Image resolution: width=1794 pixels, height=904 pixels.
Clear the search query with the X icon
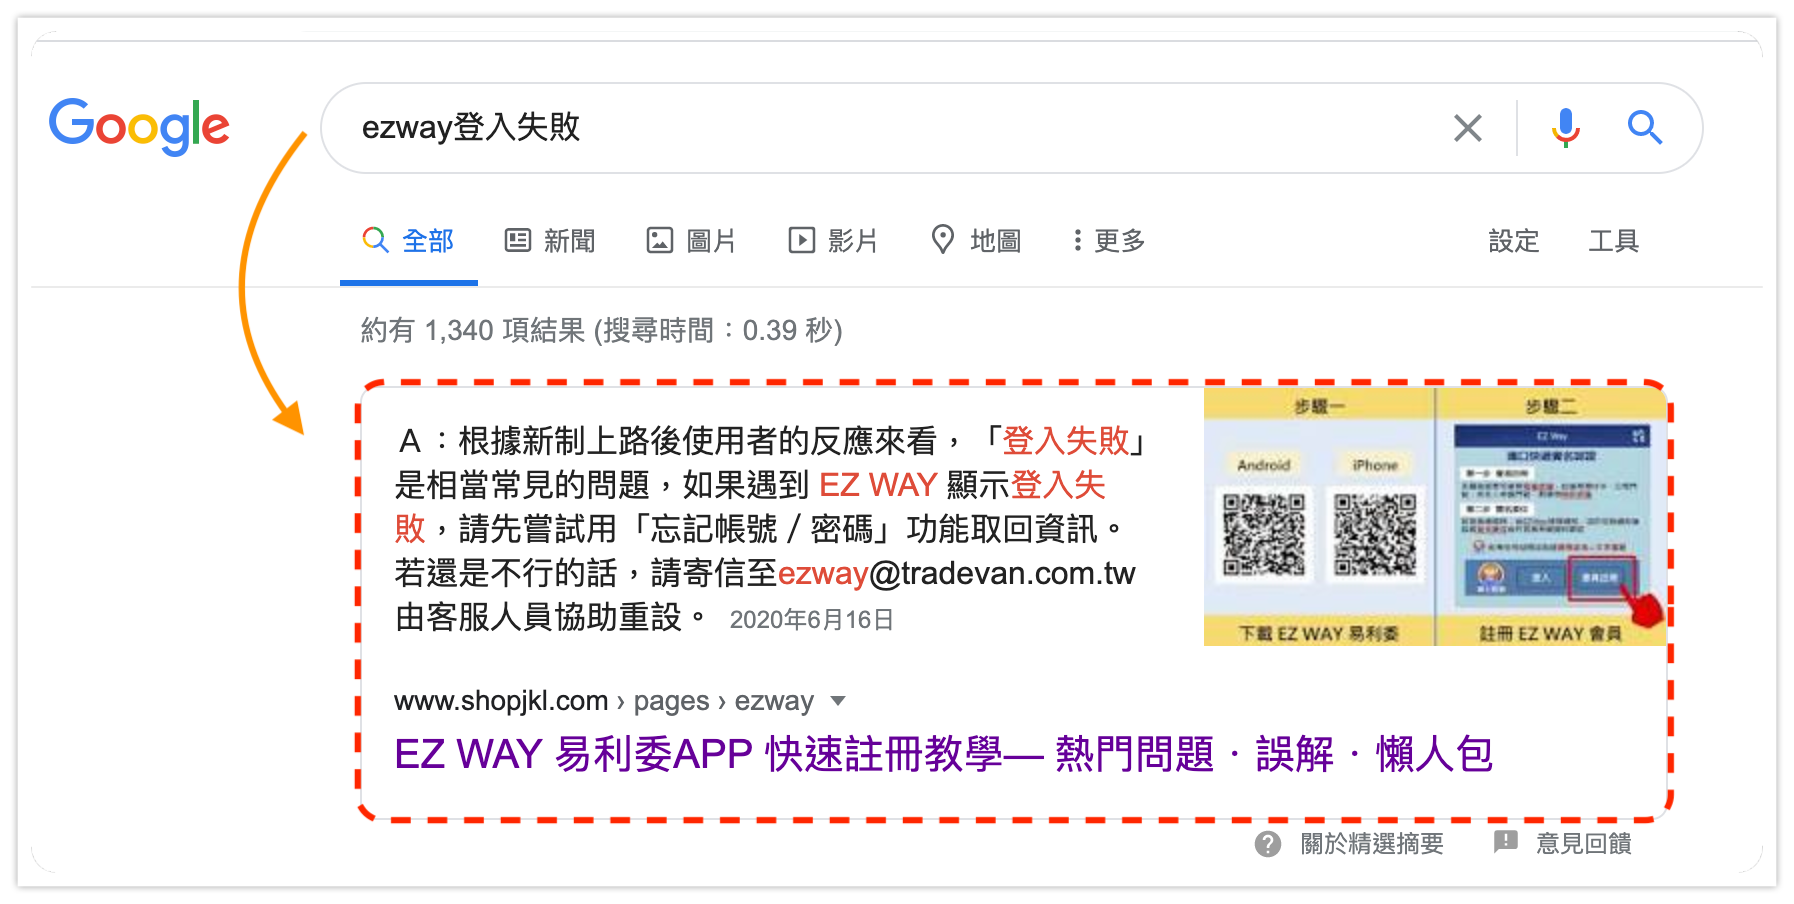[x=1467, y=128]
